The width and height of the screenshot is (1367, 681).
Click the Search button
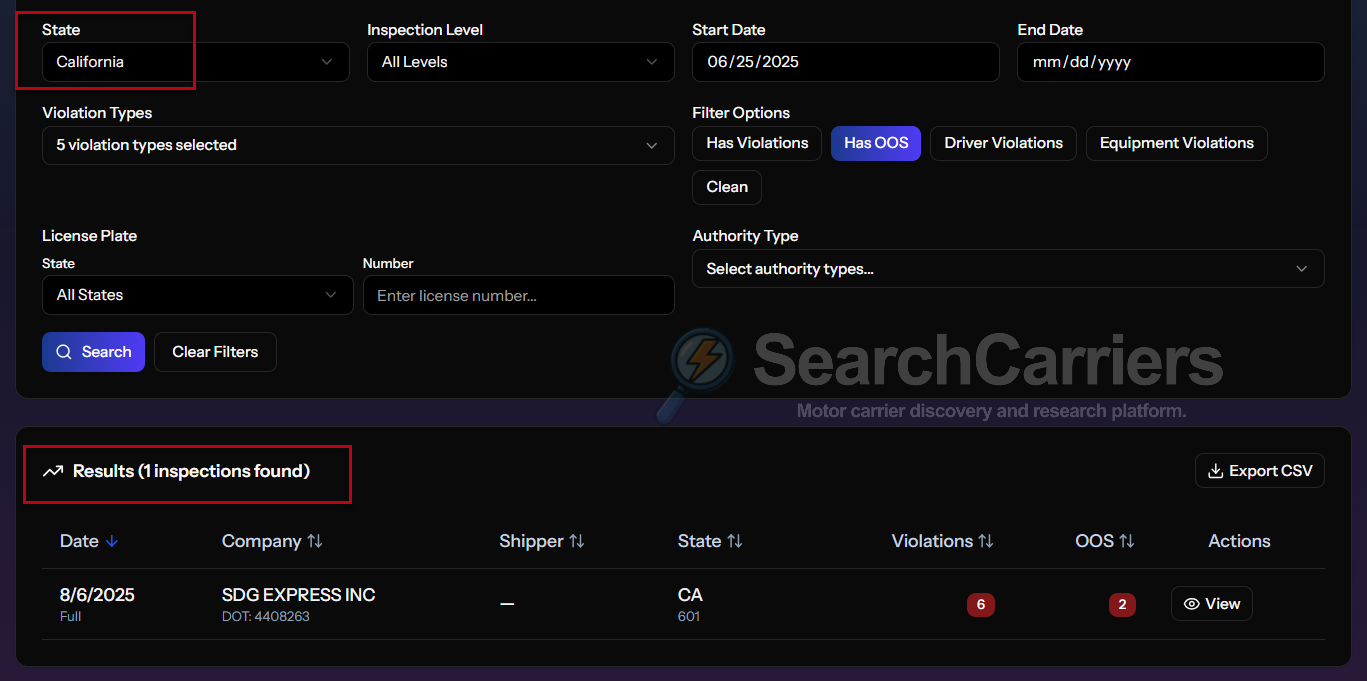click(93, 352)
